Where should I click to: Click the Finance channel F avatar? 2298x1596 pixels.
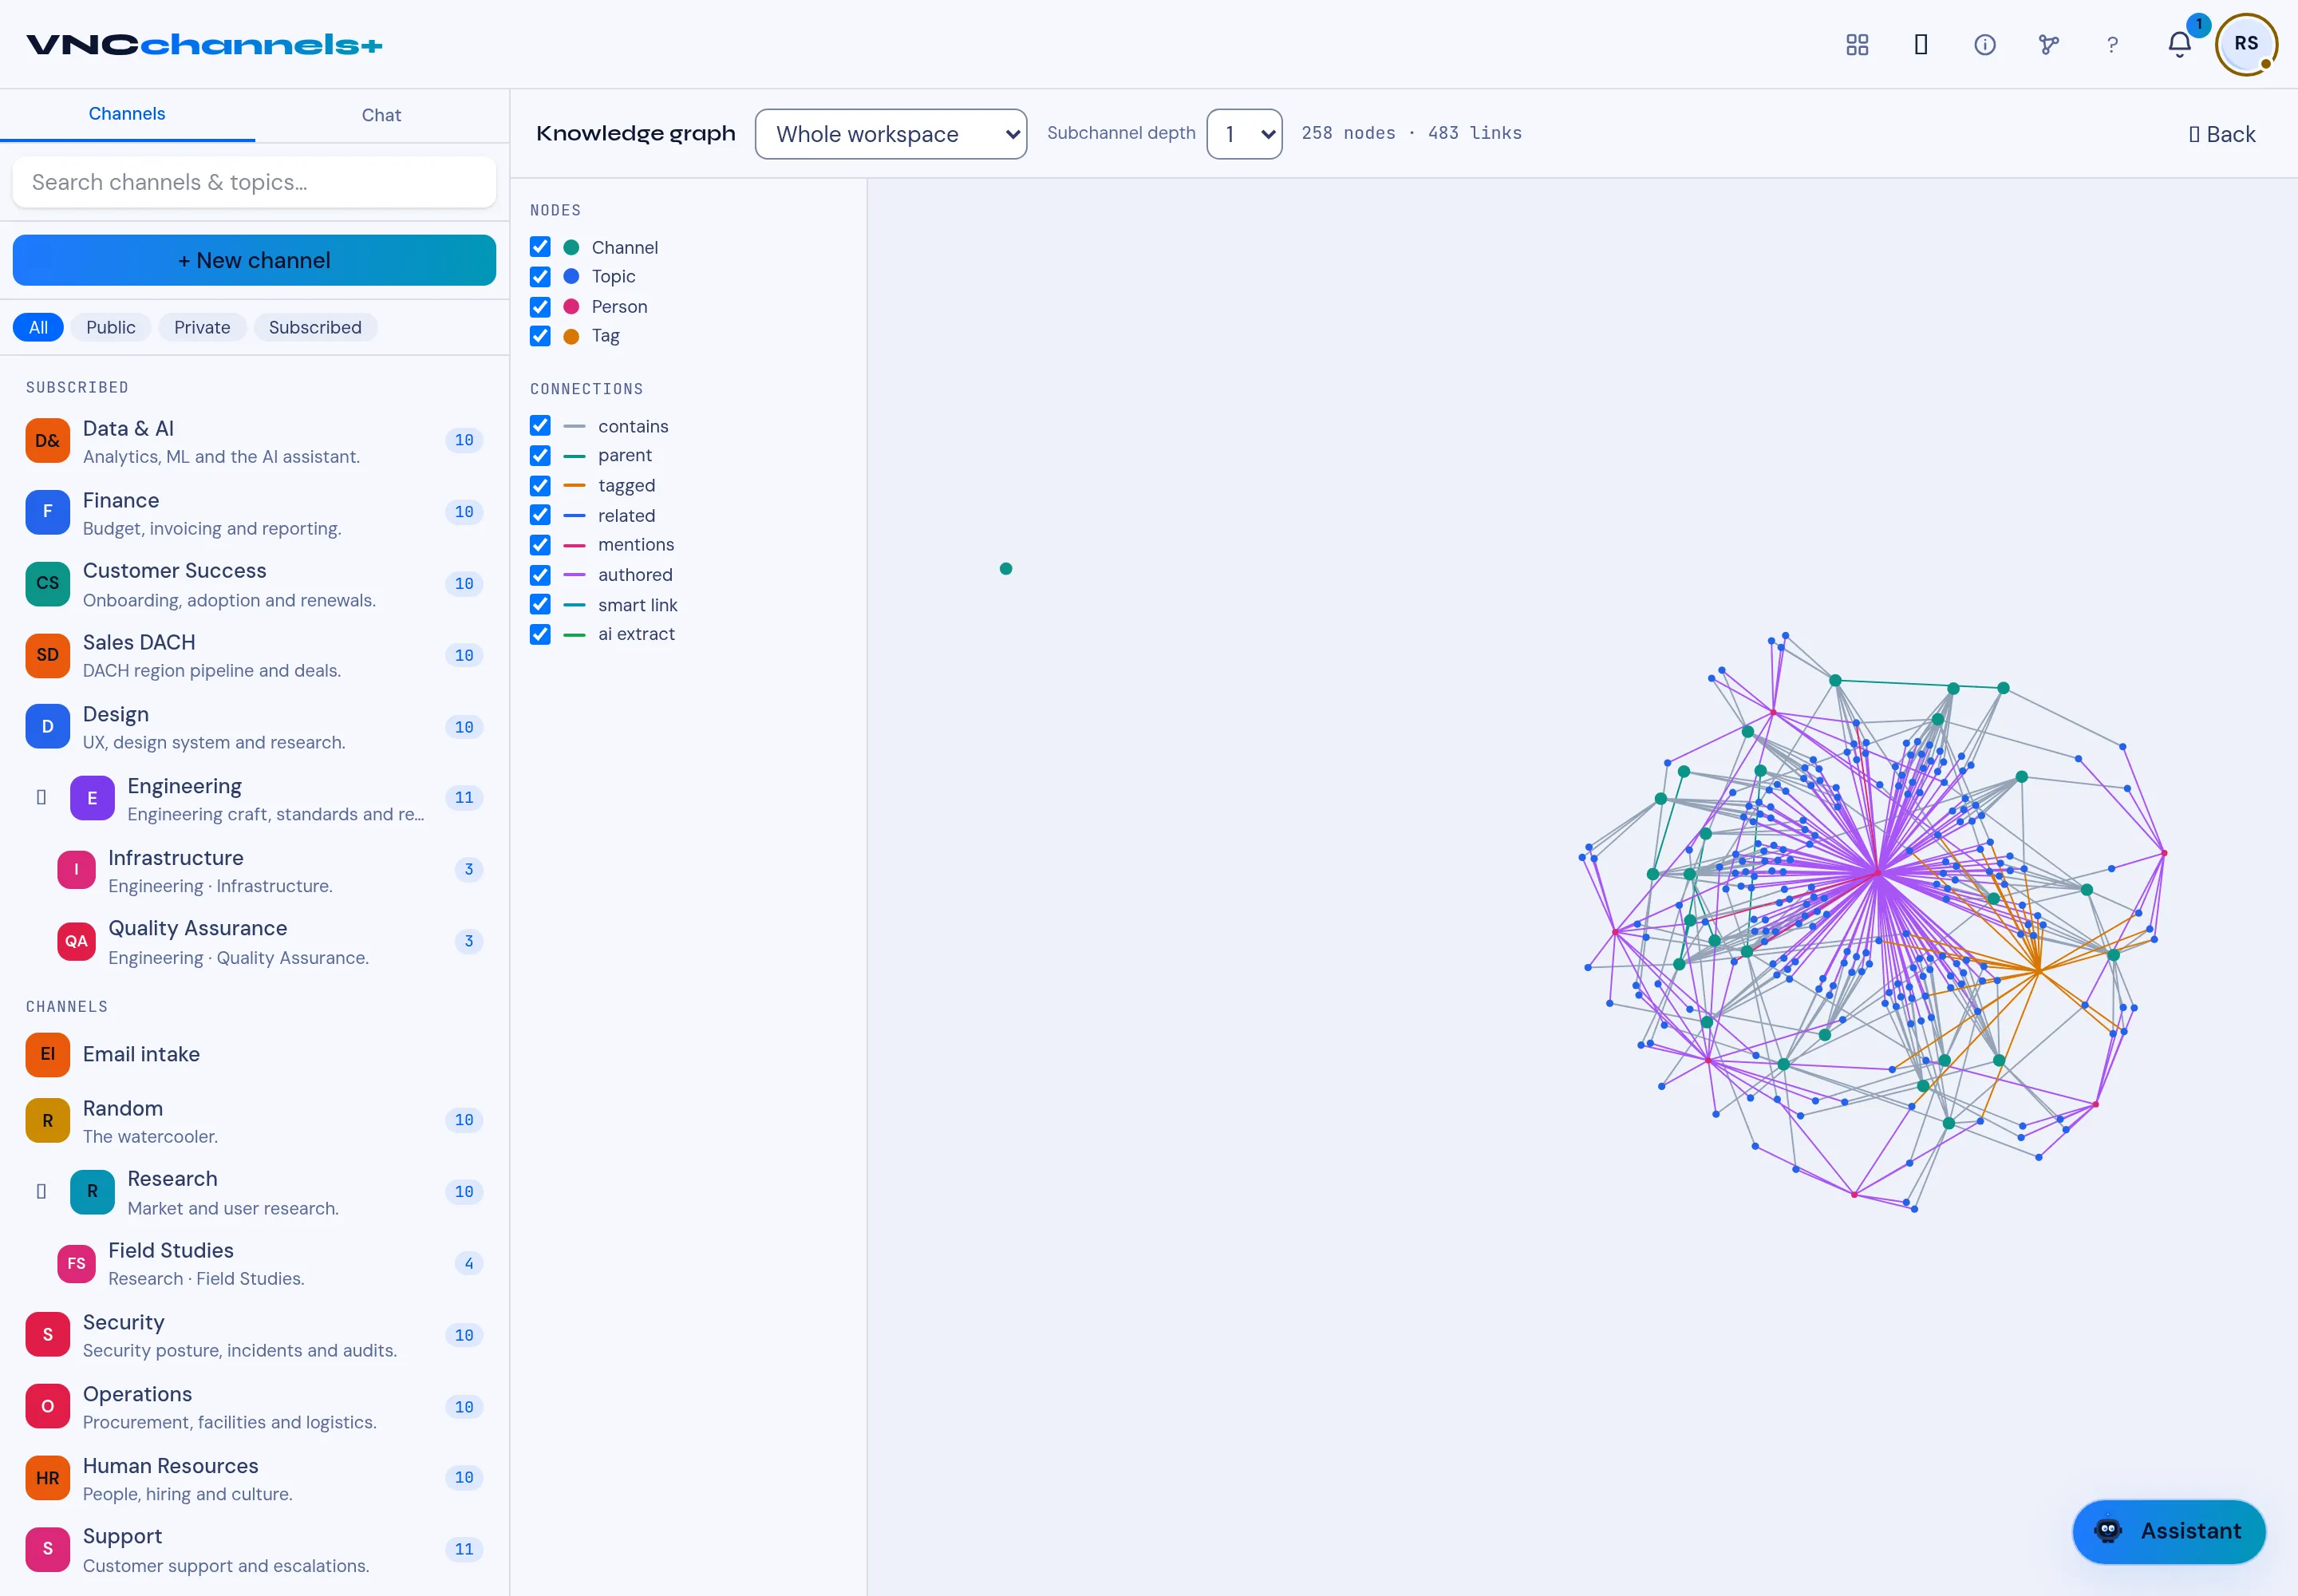pos(48,512)
